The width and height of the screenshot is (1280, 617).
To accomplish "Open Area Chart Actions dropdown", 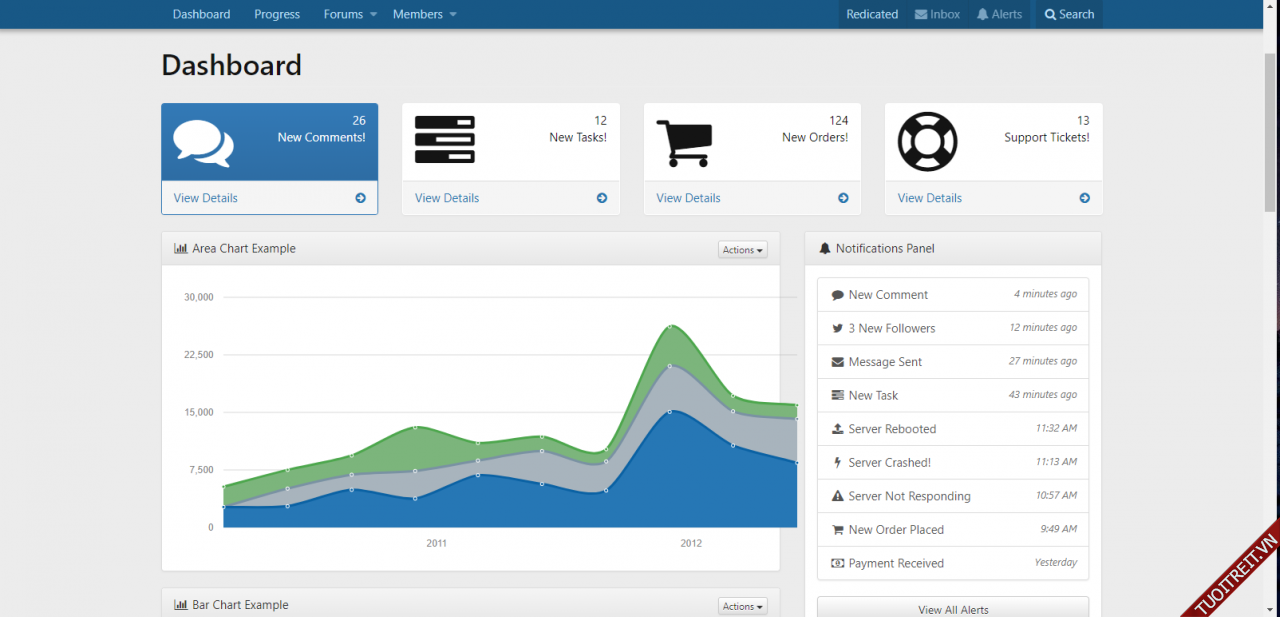I will 743,250.
